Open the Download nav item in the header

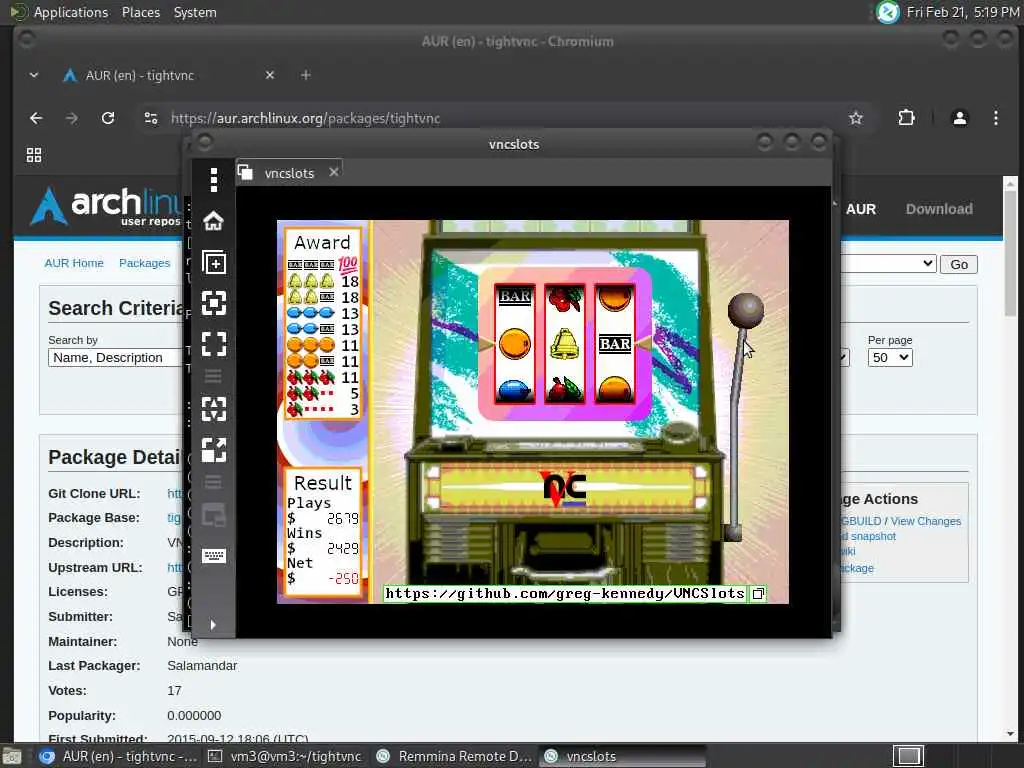(x=939, y=209)
